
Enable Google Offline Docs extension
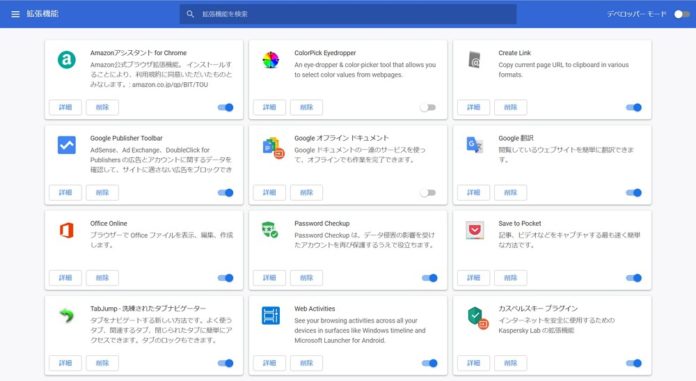point(428,193)
